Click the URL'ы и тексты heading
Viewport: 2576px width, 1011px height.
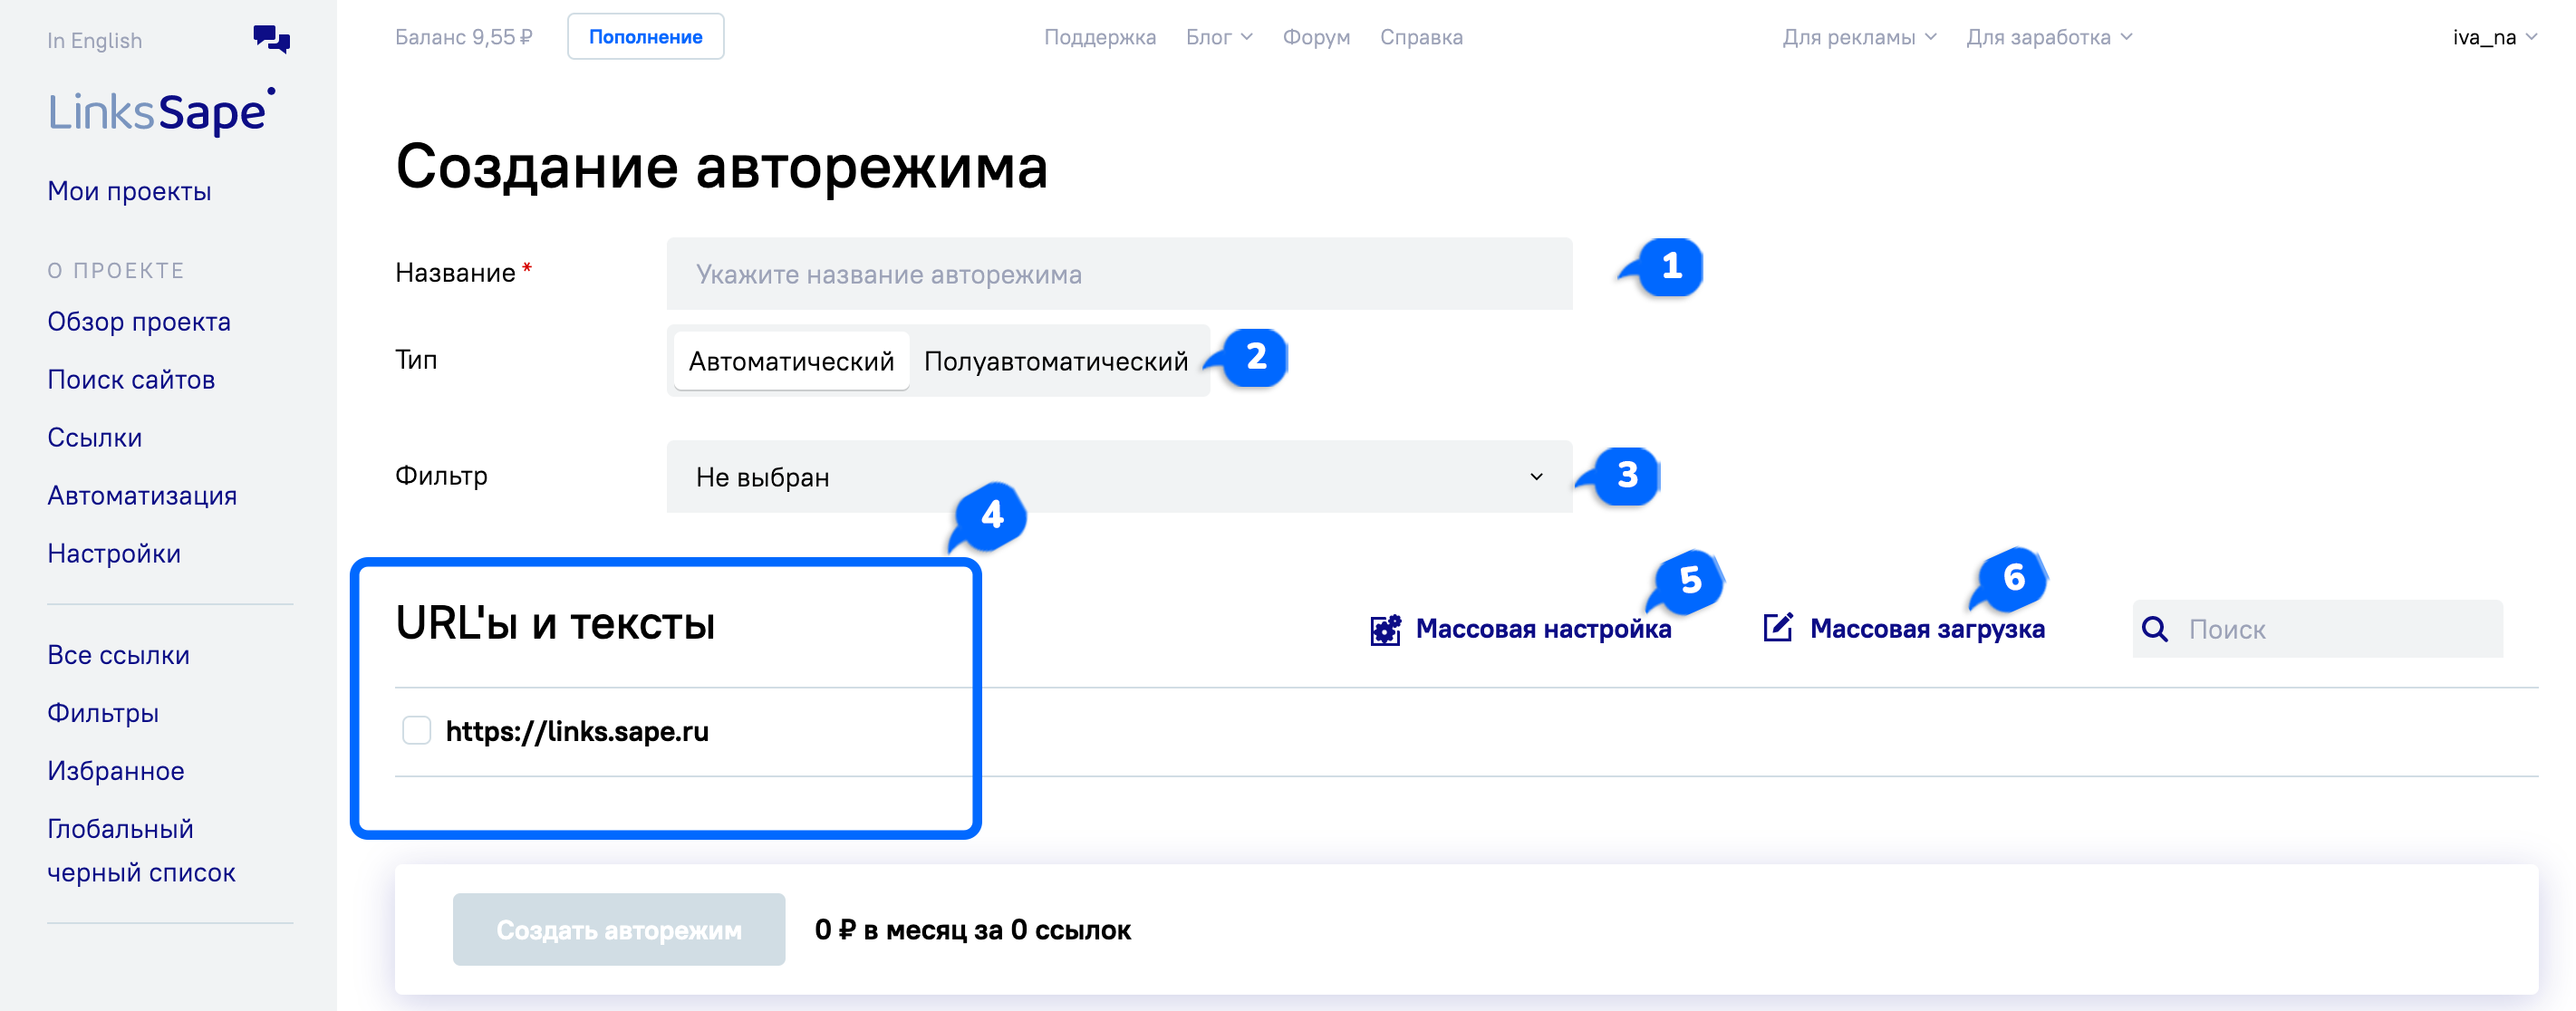tap(555, 623)
